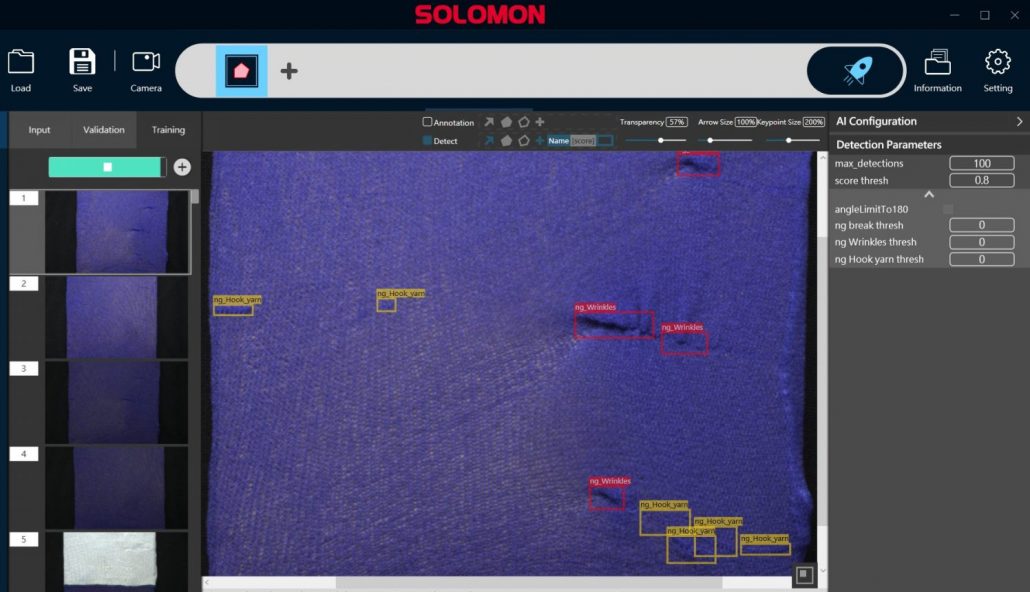
Task: Click the Transparency slider handle
Action: click(662, 139)
